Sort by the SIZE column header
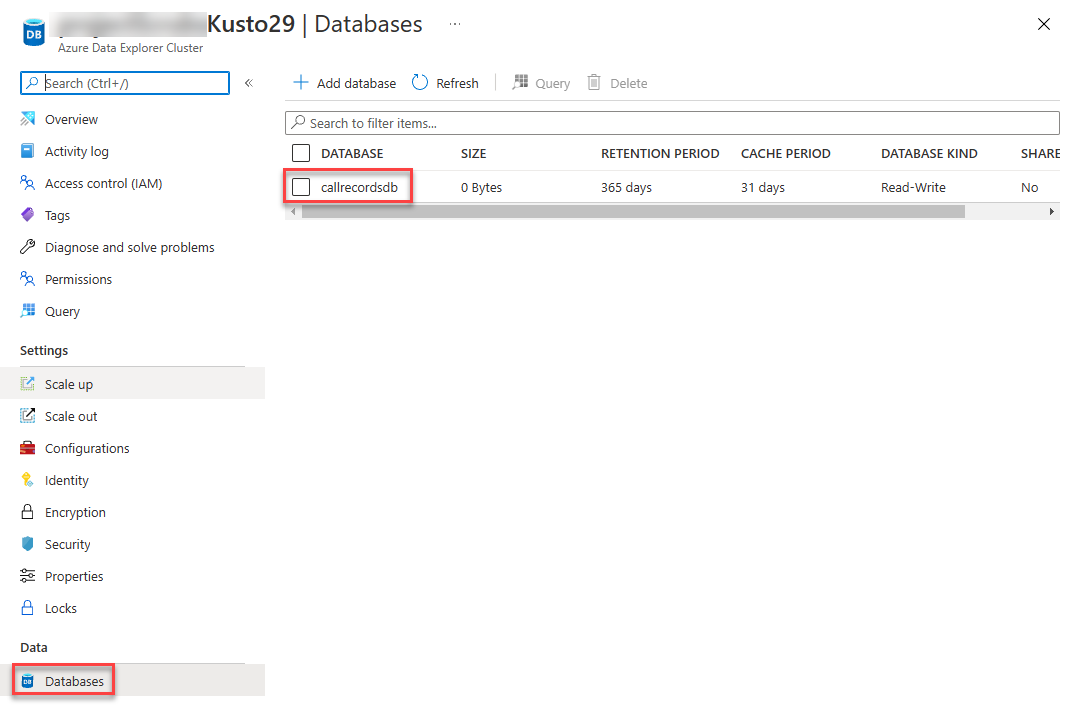This screenshot has height=708, width=1067. (x=474, y=153)
